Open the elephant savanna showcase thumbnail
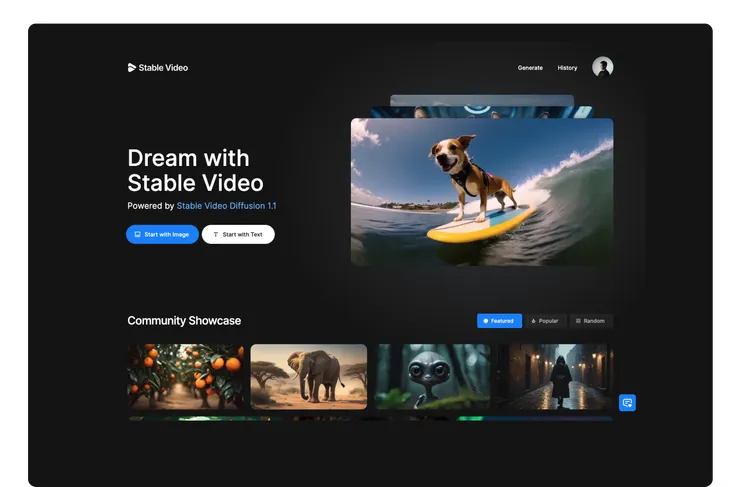Image resolution: width=740 pixels, height=487 pixels. click(309, 377)
